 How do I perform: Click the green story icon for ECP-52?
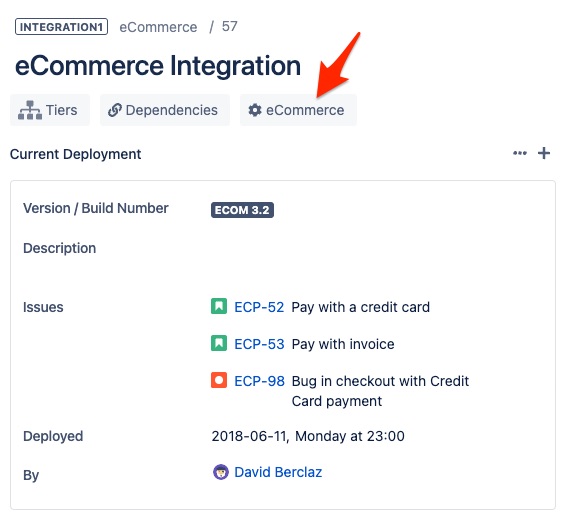tap(219, 306)
